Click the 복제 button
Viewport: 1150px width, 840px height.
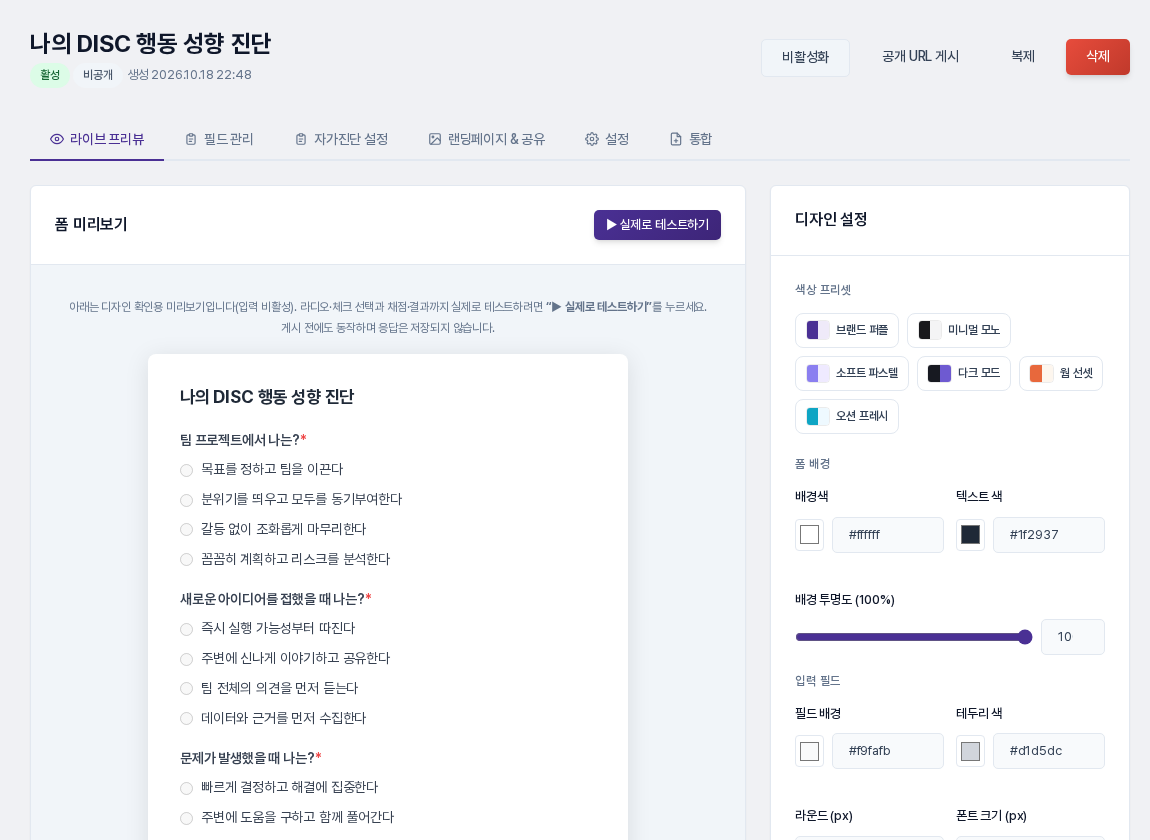pos(1023,56)
